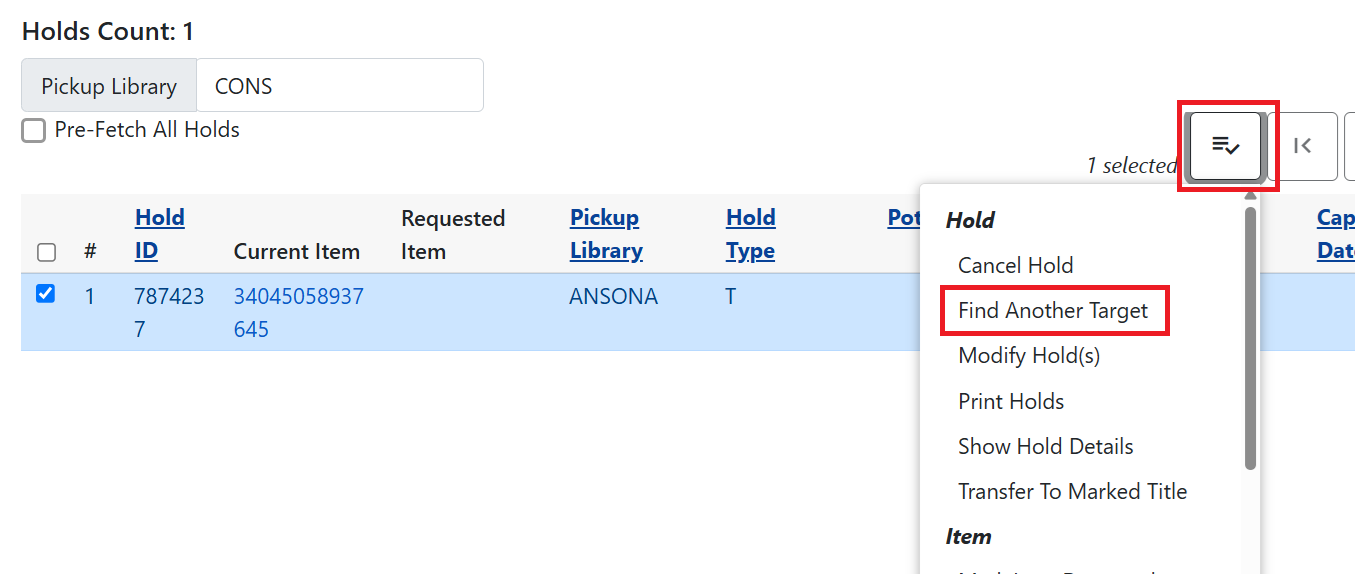Open Show Hold Details
Screen dimensions: 1355x574
coord(1045,446)
